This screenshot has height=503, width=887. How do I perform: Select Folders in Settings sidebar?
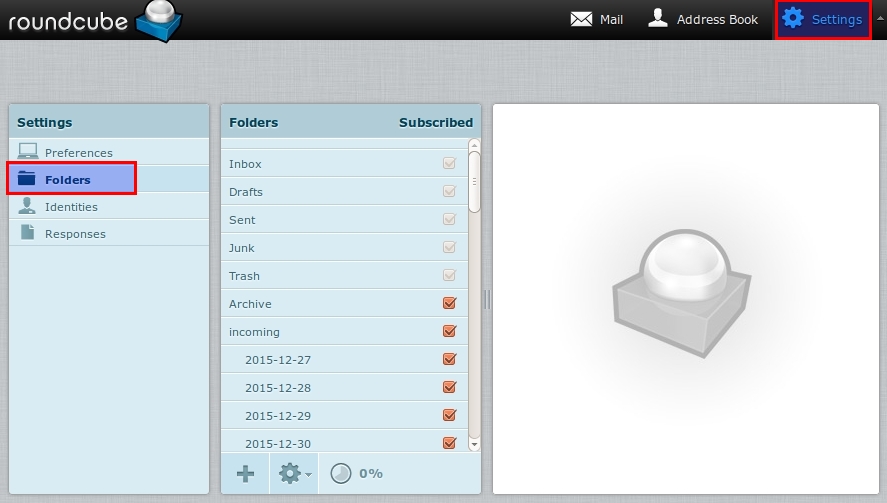68,180
